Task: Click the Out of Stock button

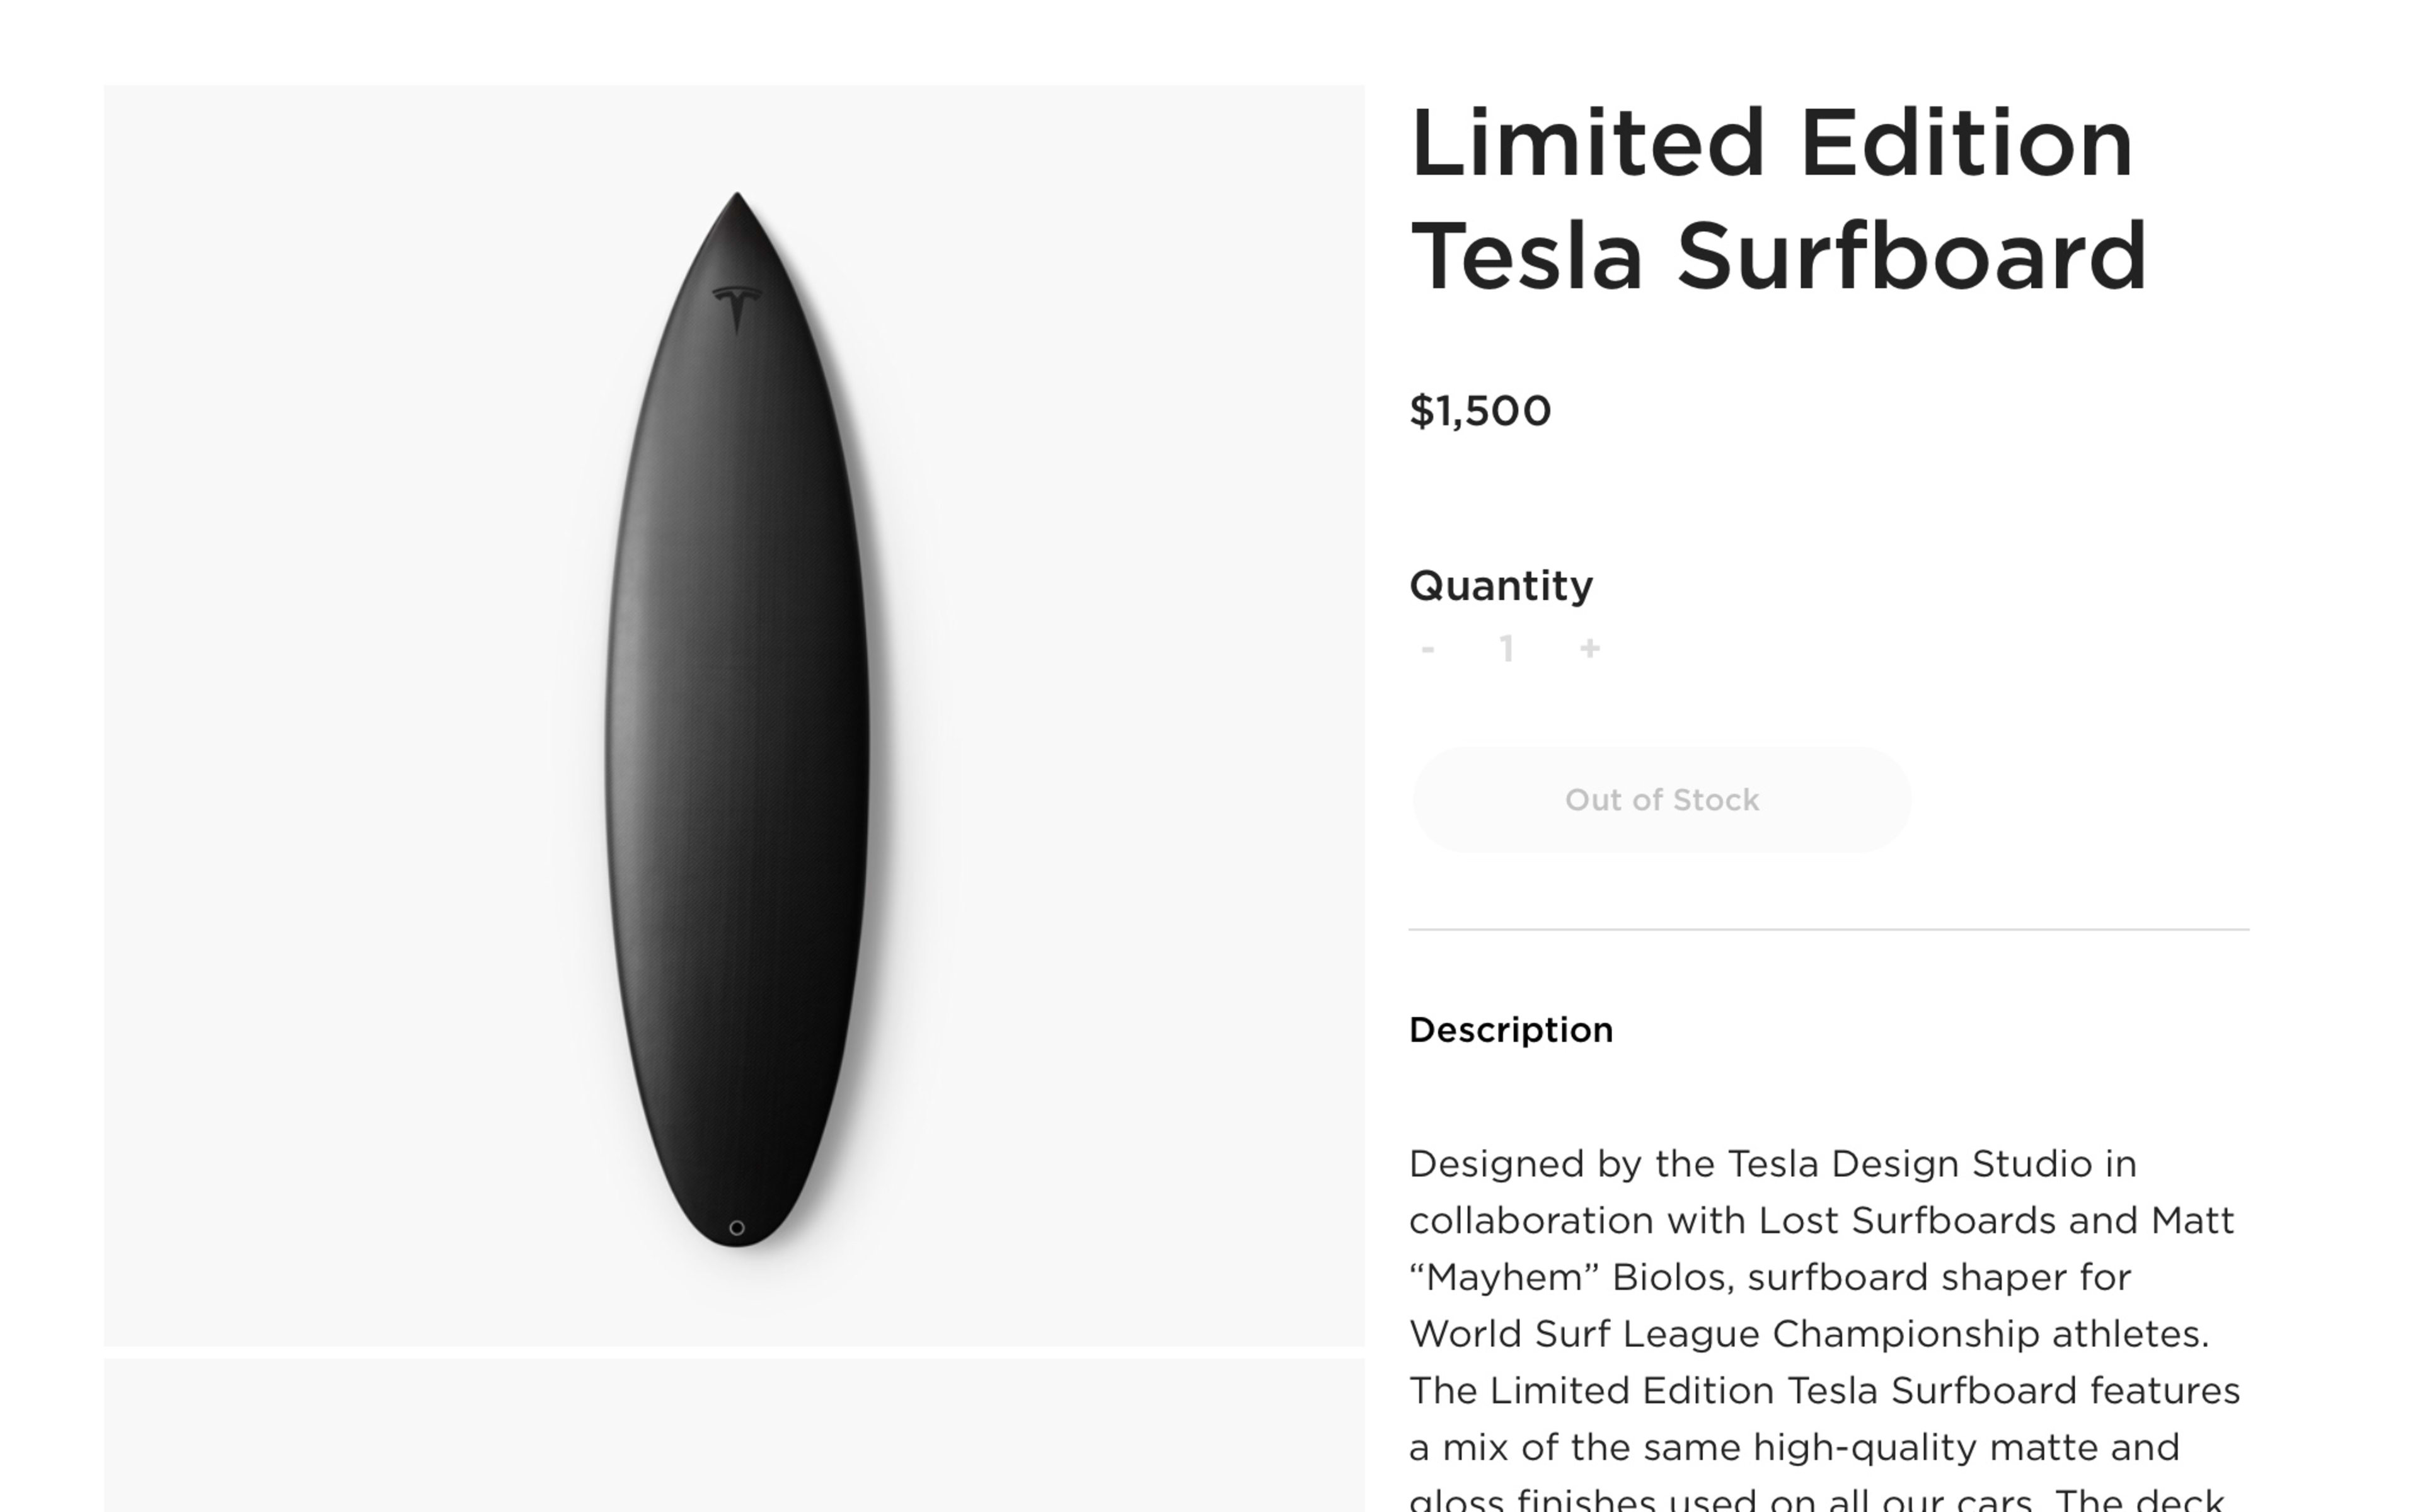Action: [x=1661, y=800]
